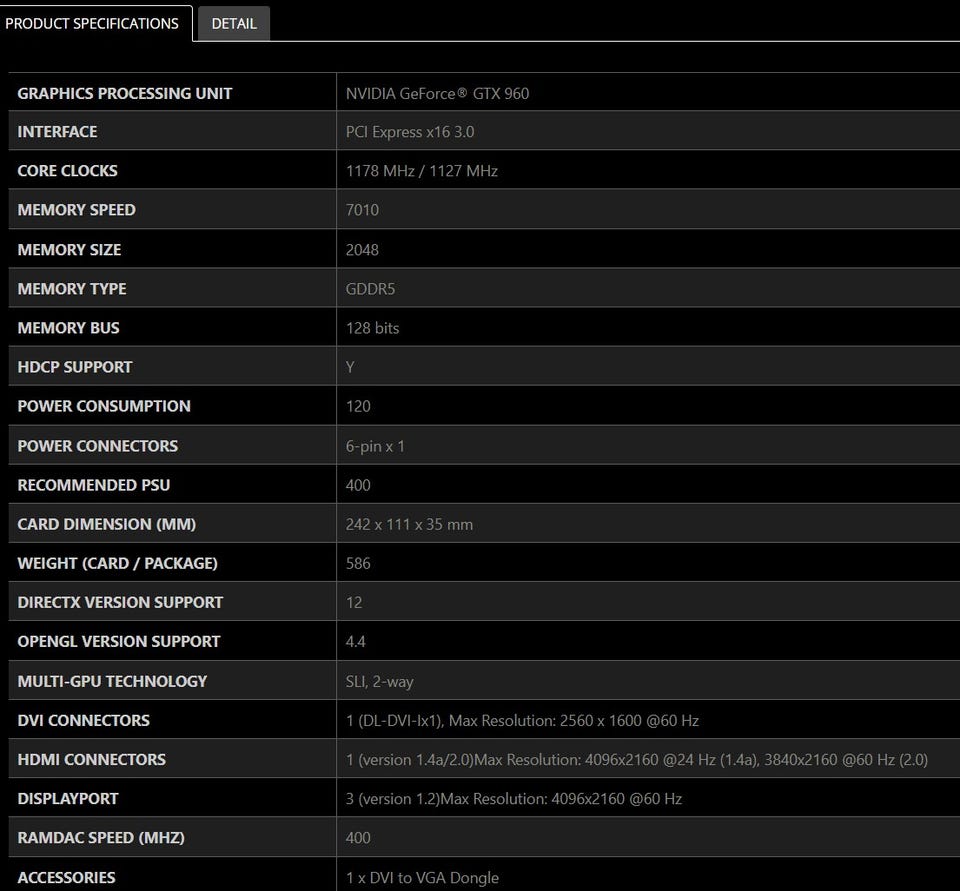The width and height of the screenshot is (960, 891).
Task: Select the 4.4 OpenGL version value
Action: 356,642
